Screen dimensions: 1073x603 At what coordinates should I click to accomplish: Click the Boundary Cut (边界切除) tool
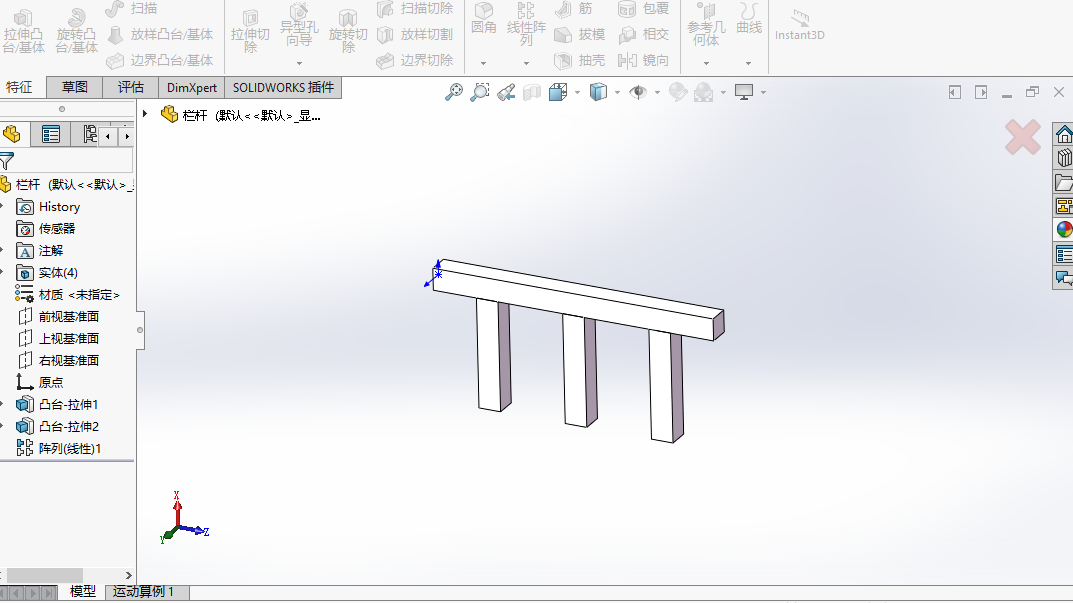pos(415,60)
